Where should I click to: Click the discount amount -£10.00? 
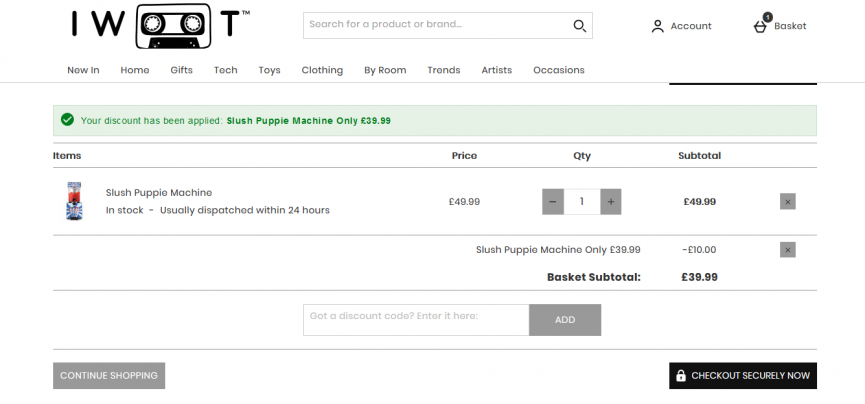(699, 249)
